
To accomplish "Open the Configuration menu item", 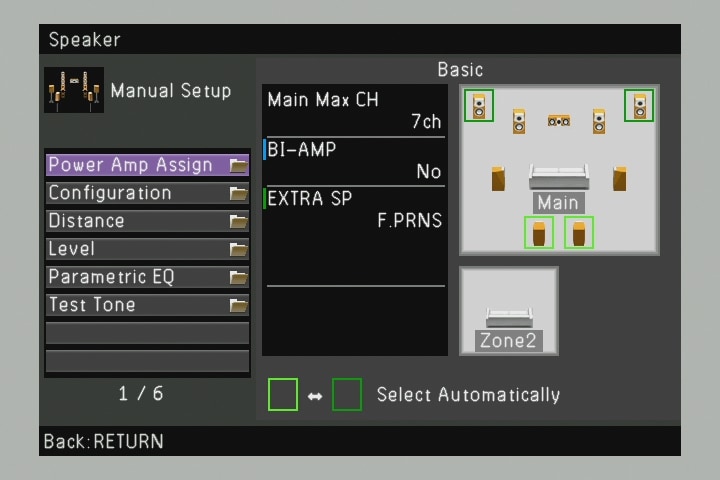I will tap(147, 193).
